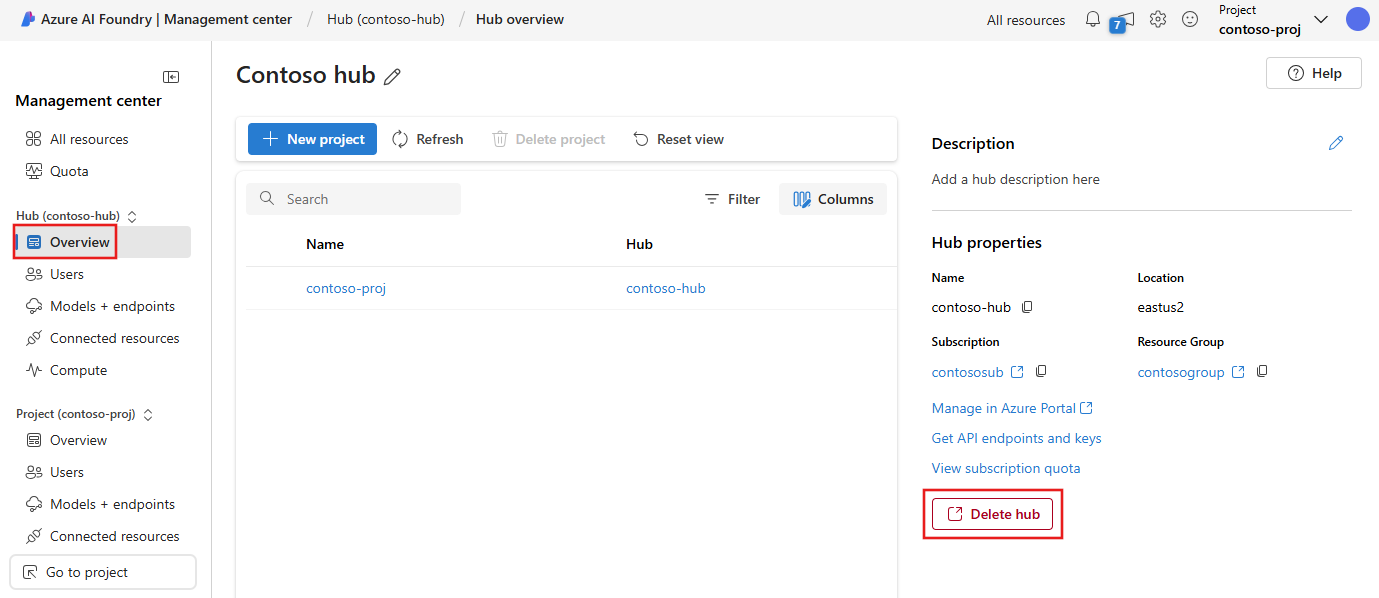Select Compute under the hub section

coord(78,370)
